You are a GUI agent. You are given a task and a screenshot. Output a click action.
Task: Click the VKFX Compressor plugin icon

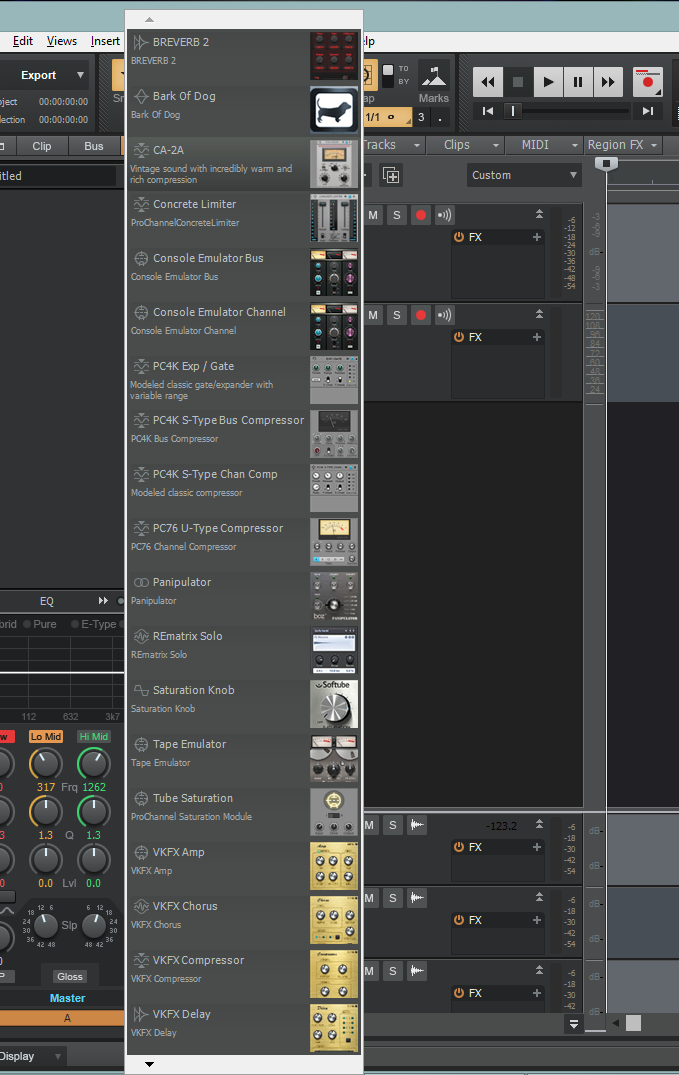point(141,961)
